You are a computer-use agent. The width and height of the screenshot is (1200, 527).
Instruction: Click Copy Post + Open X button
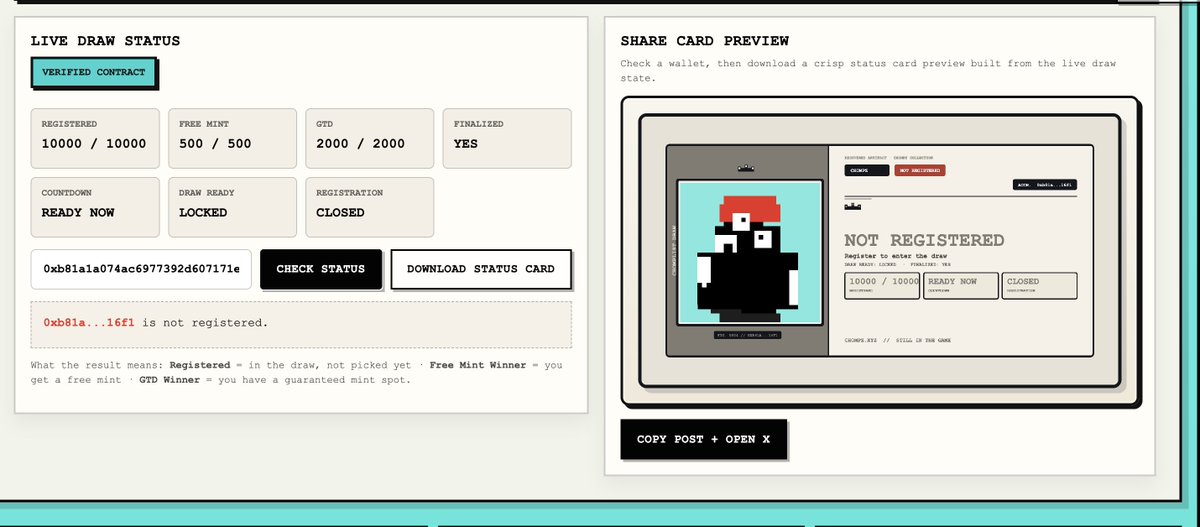coord(704,439)
